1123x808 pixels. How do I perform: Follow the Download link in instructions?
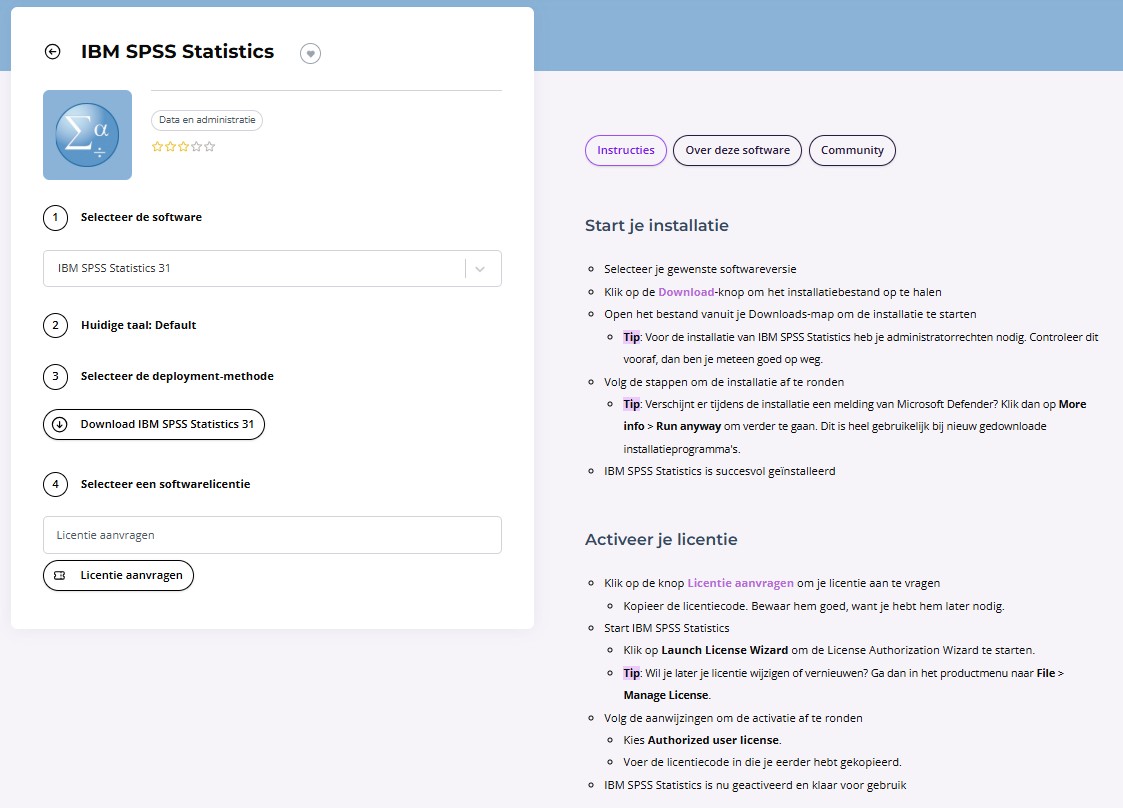686,292
